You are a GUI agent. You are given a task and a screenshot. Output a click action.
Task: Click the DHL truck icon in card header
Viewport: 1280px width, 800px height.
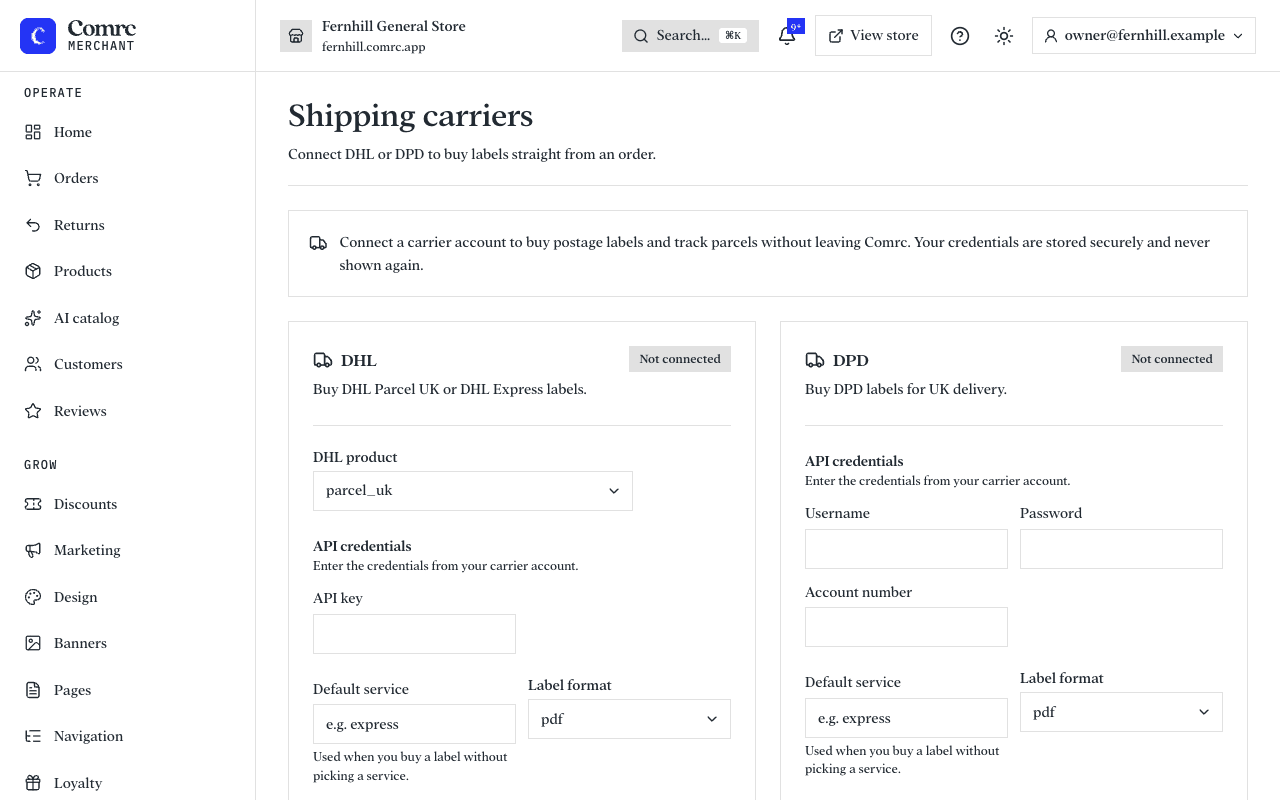pos(322,360)
